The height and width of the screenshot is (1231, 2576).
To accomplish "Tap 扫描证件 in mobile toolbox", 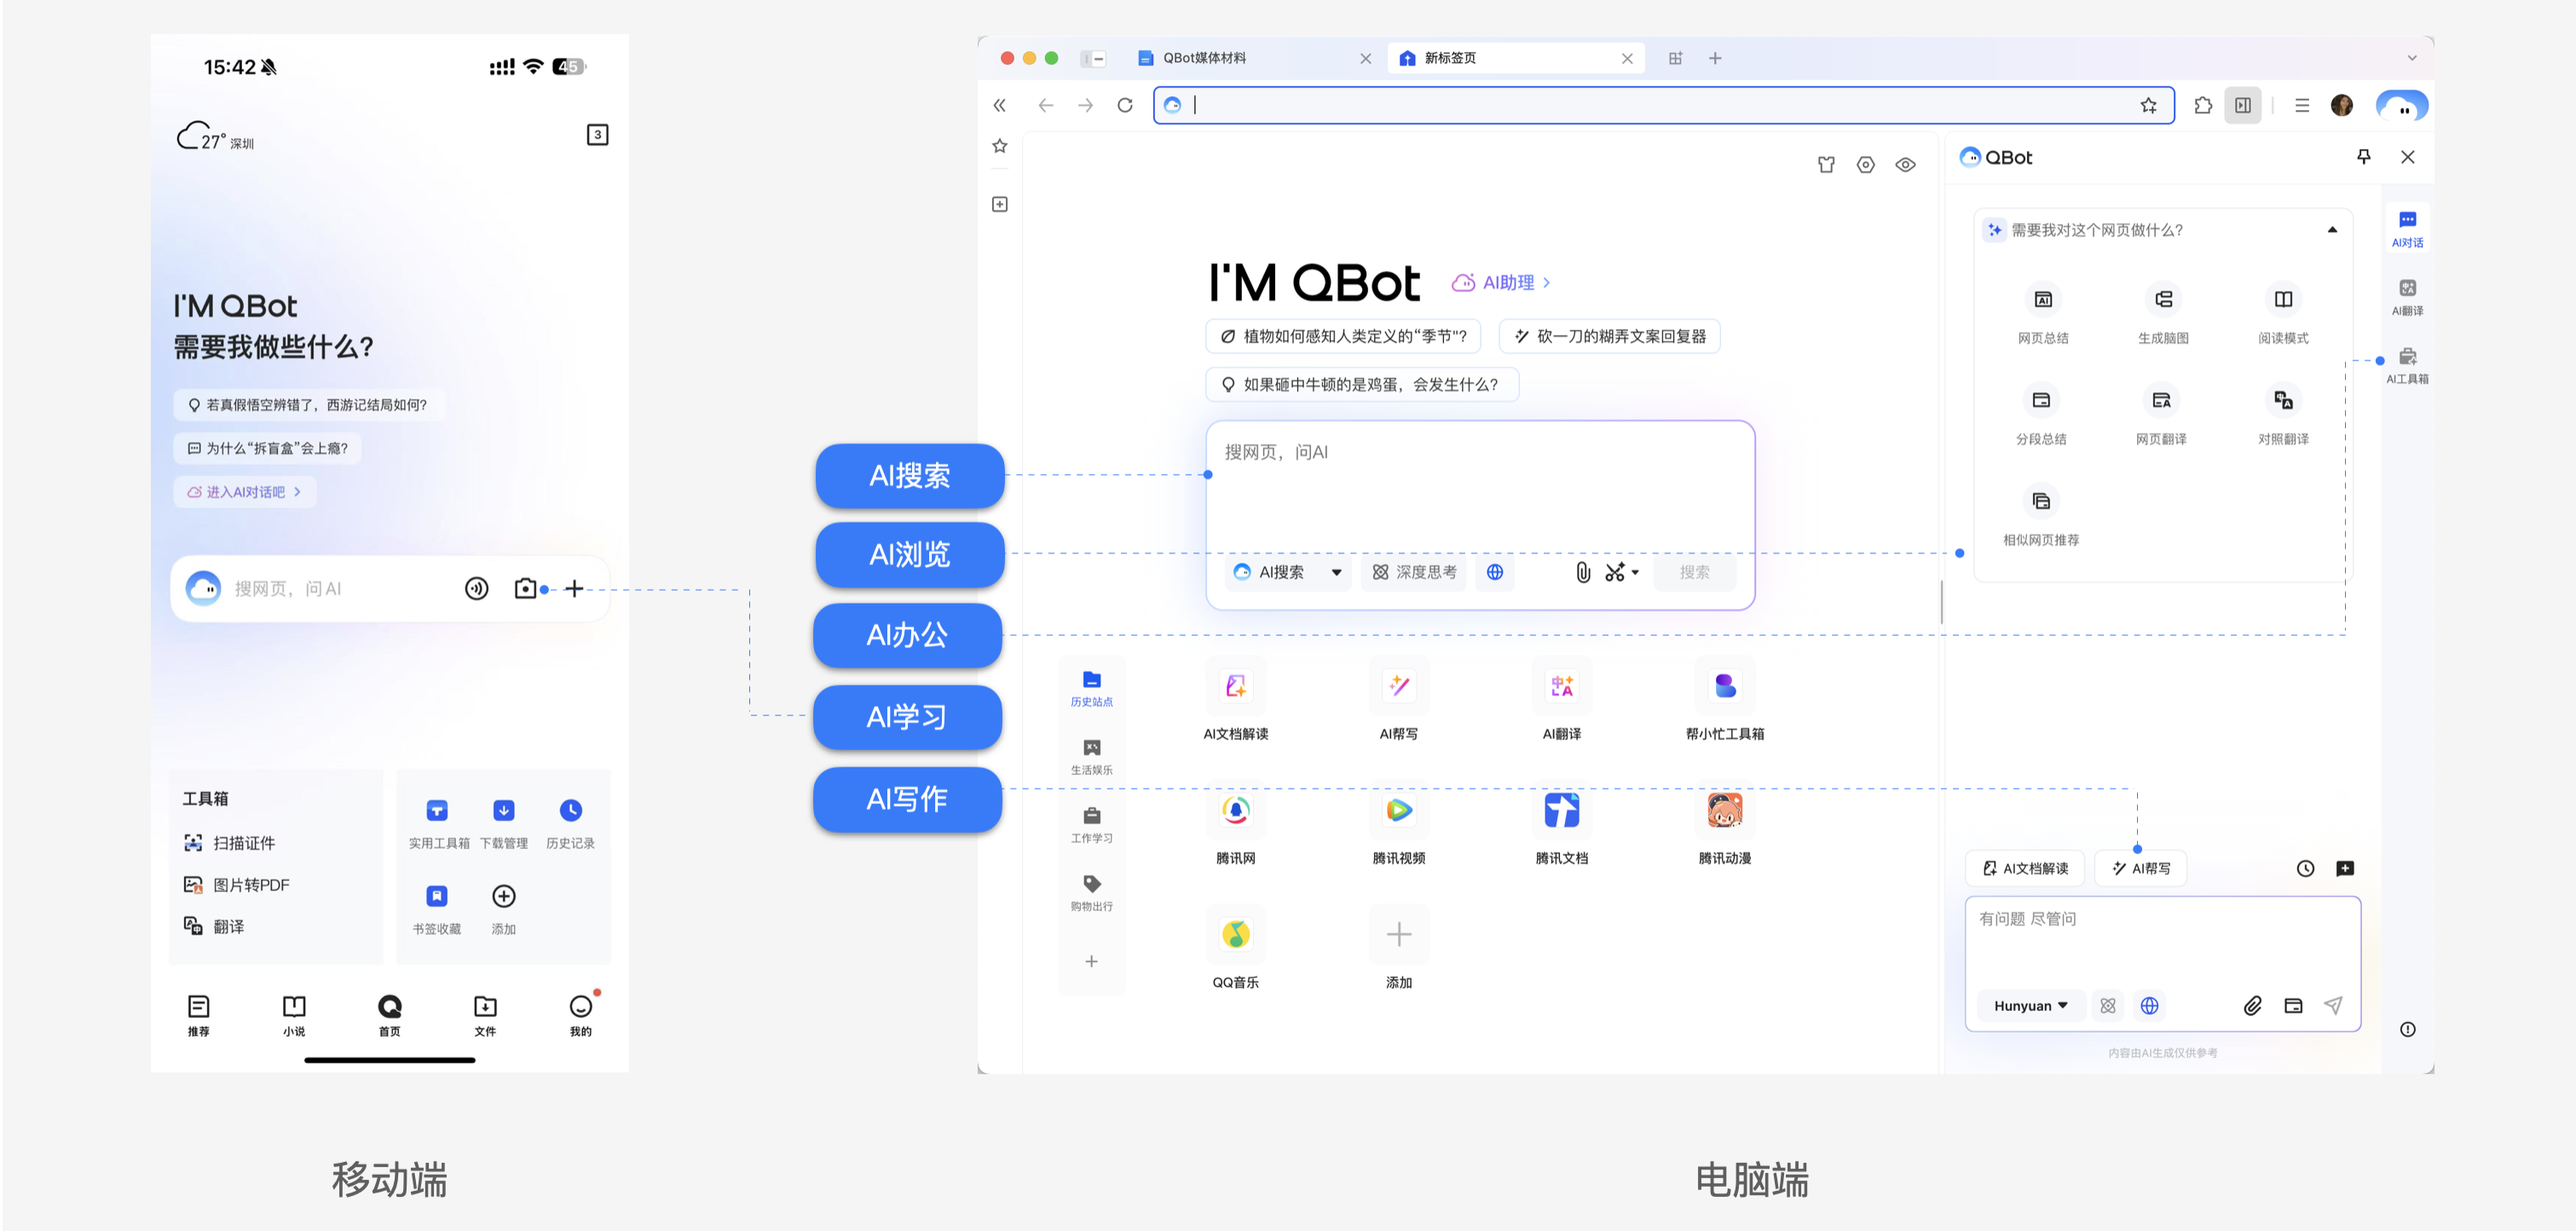I will point(229,843).
